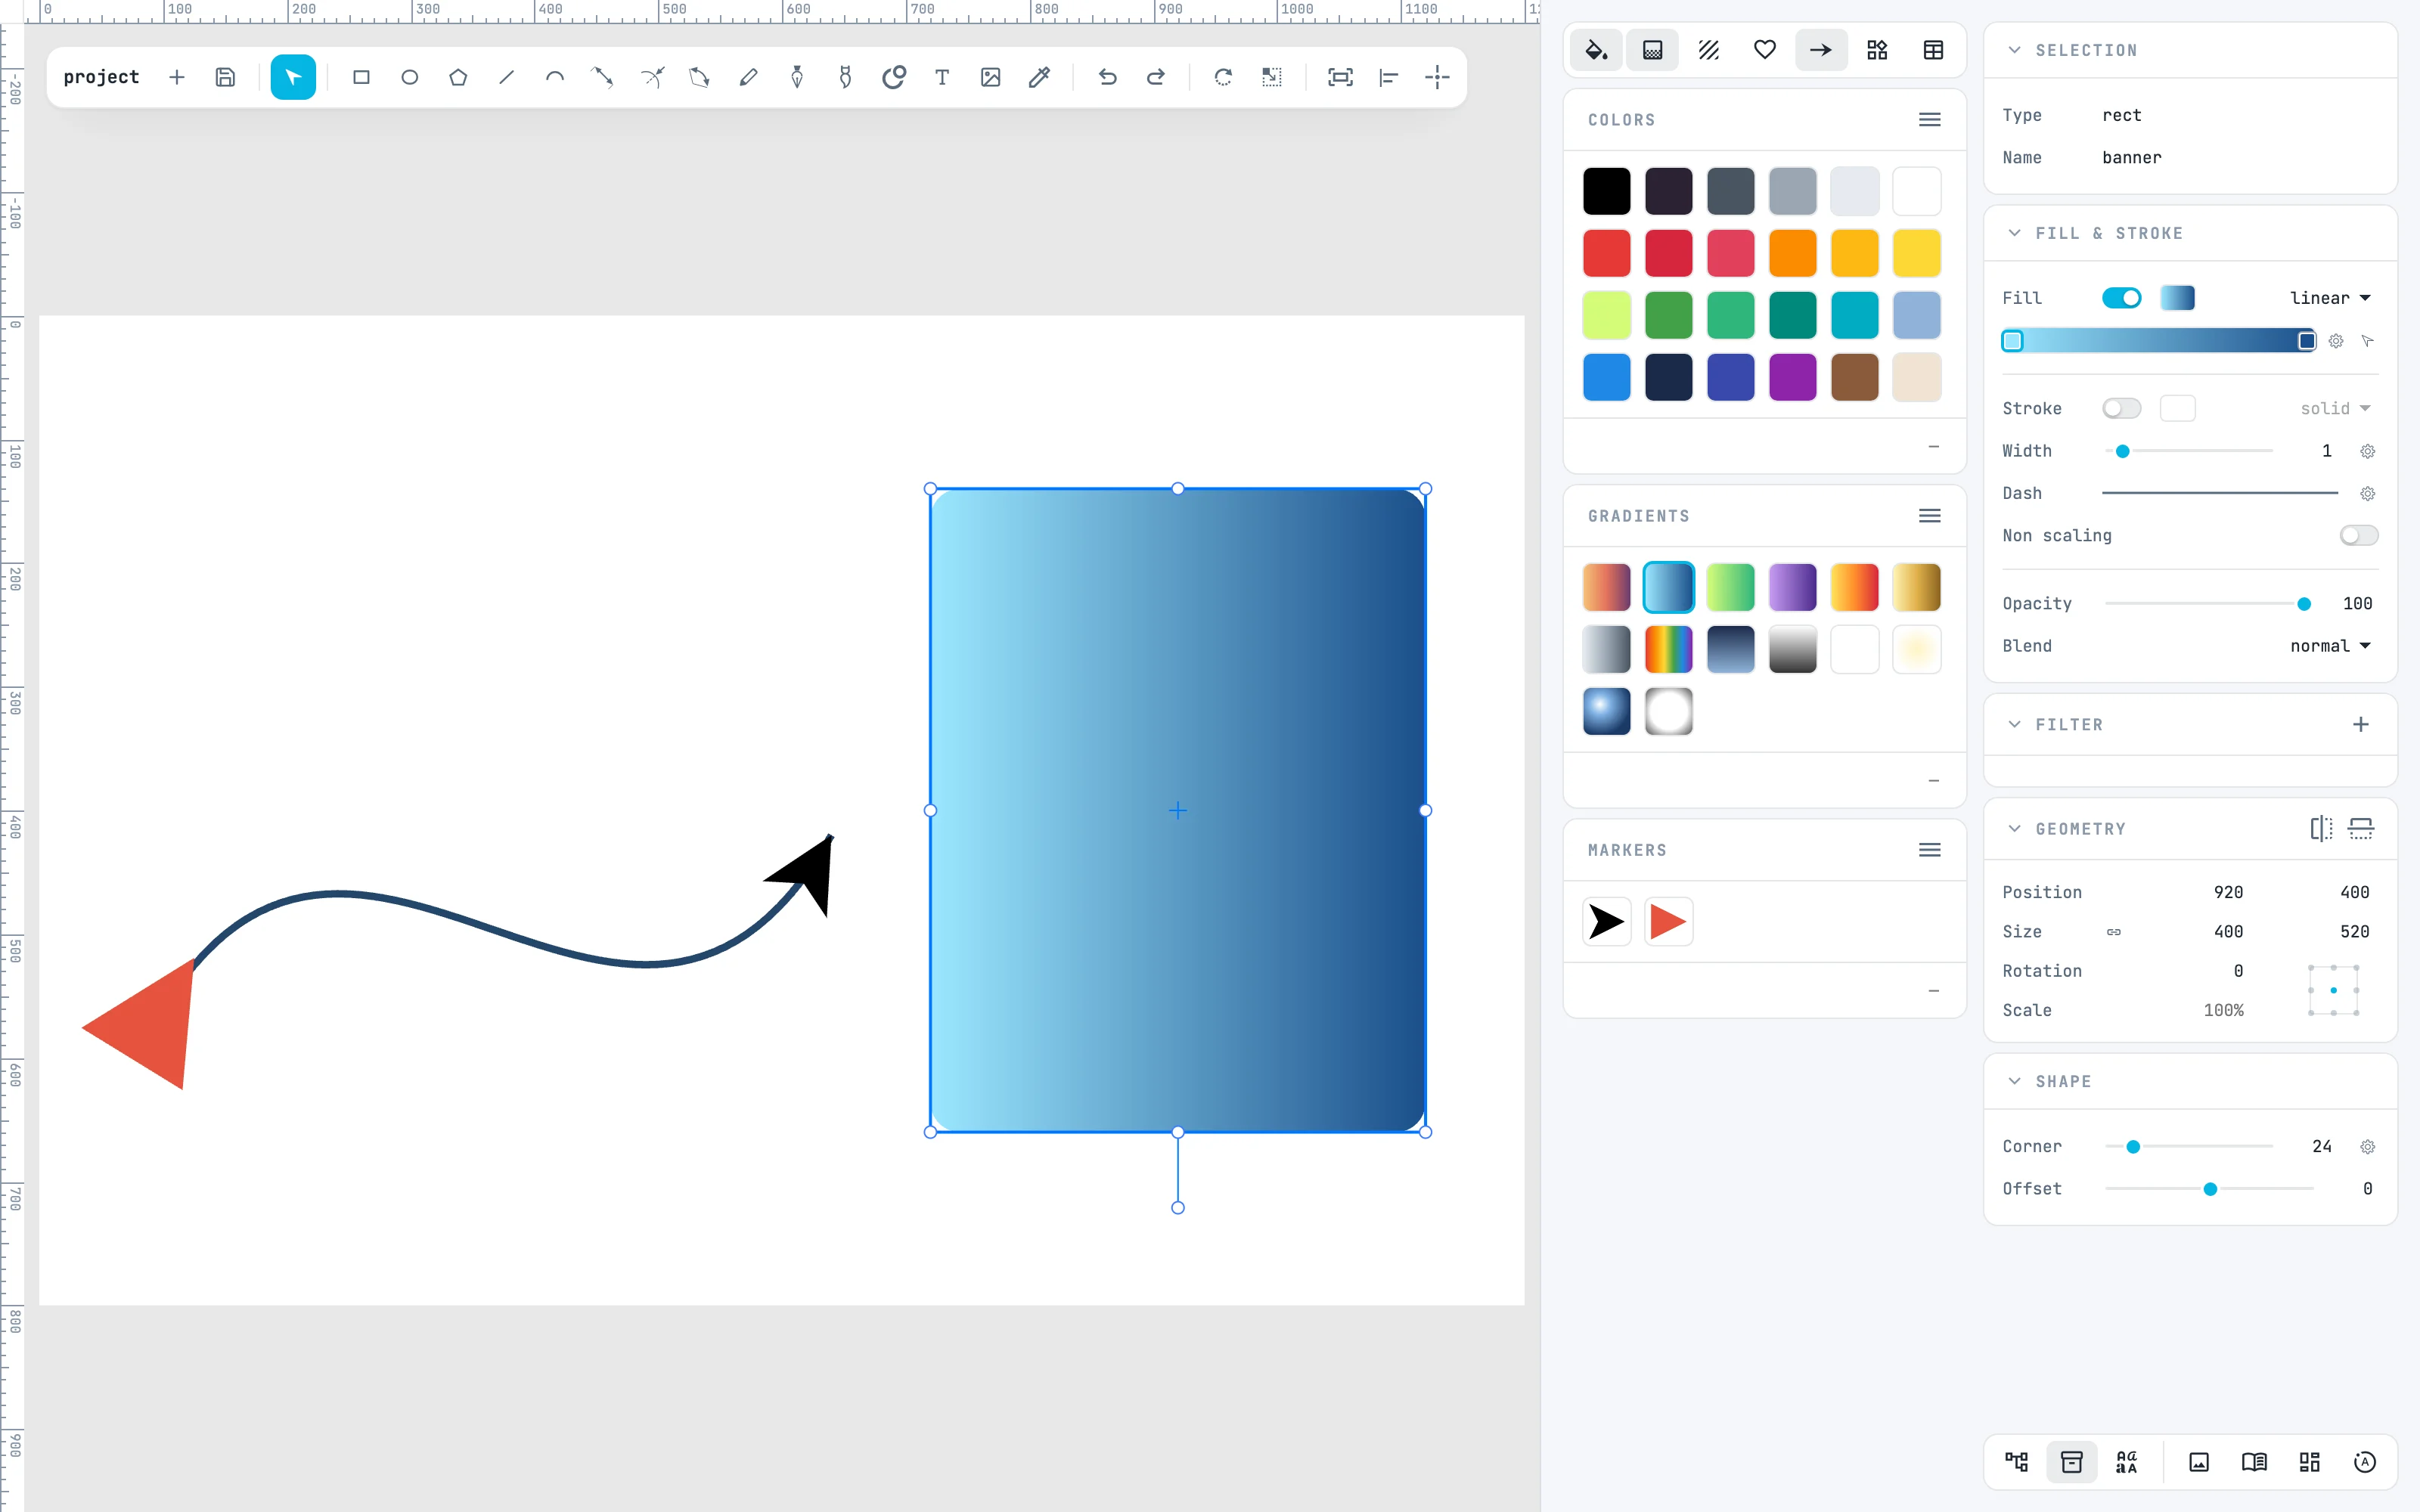
Task: Select the ellipse tool
Action: pyautogui.click(x=409, y=77)
